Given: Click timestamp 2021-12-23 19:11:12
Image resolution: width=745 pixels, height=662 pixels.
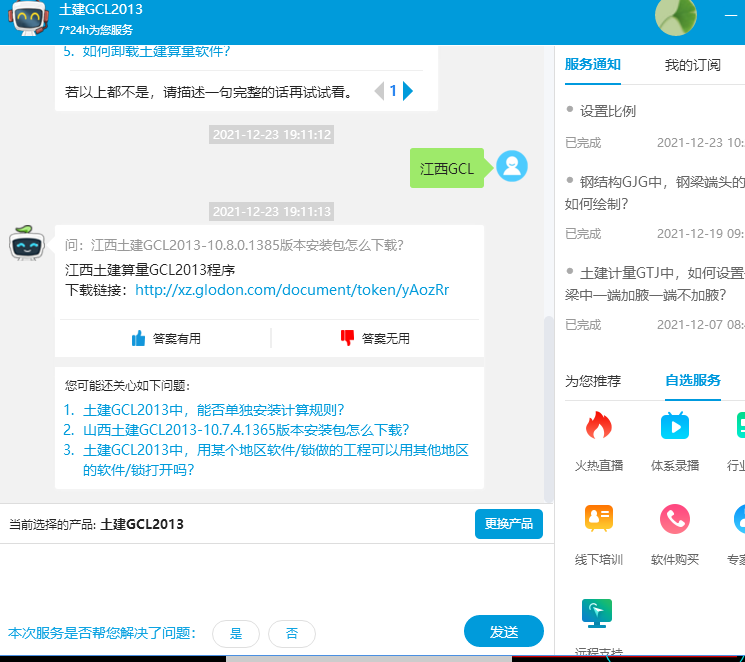Looking at the screenshot, I should tap(271, 134).
